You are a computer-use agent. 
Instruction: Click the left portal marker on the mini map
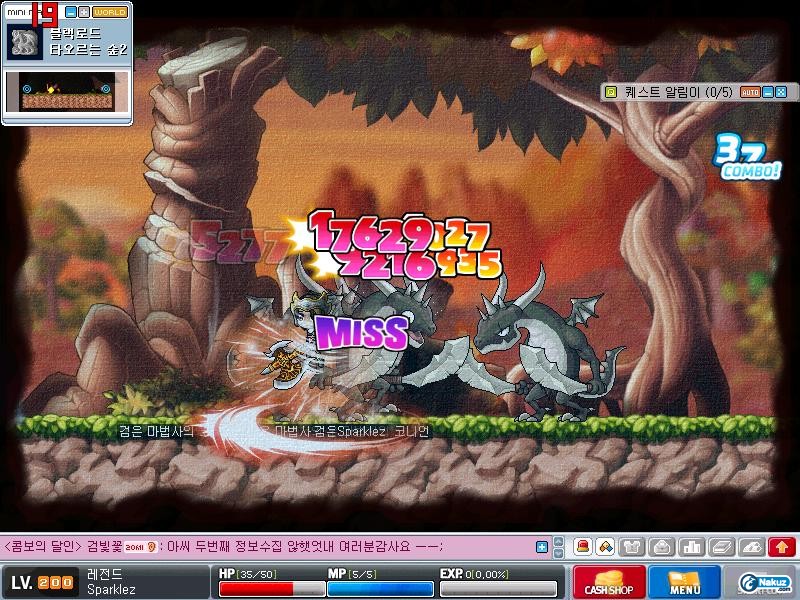(27, 89)
